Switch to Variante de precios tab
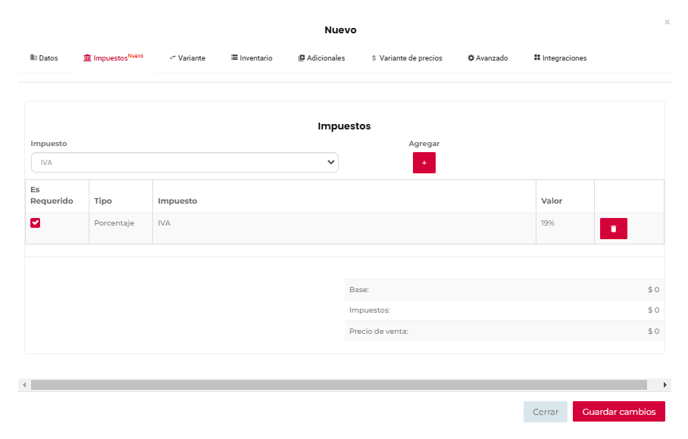The image size is (688, 439). [x=406, y=58]
